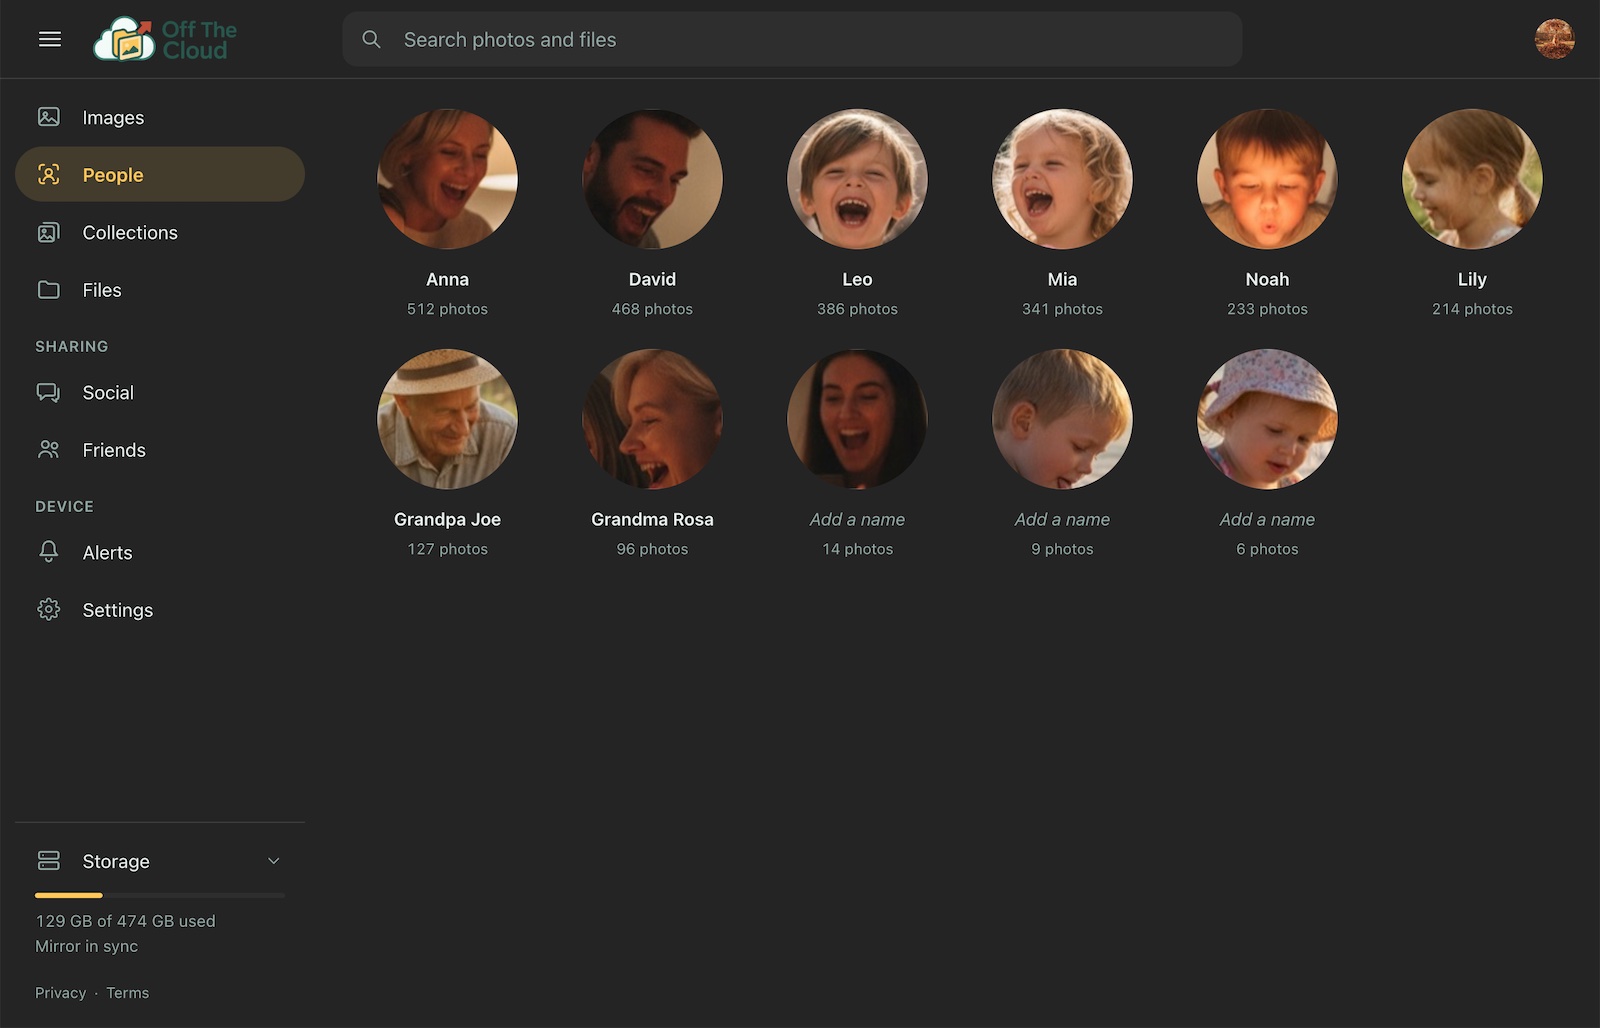Viewport: 1600px width, 1028px height.
Task: Open Grandma Rosa's face thumbnail
Action: coord(652,419)
